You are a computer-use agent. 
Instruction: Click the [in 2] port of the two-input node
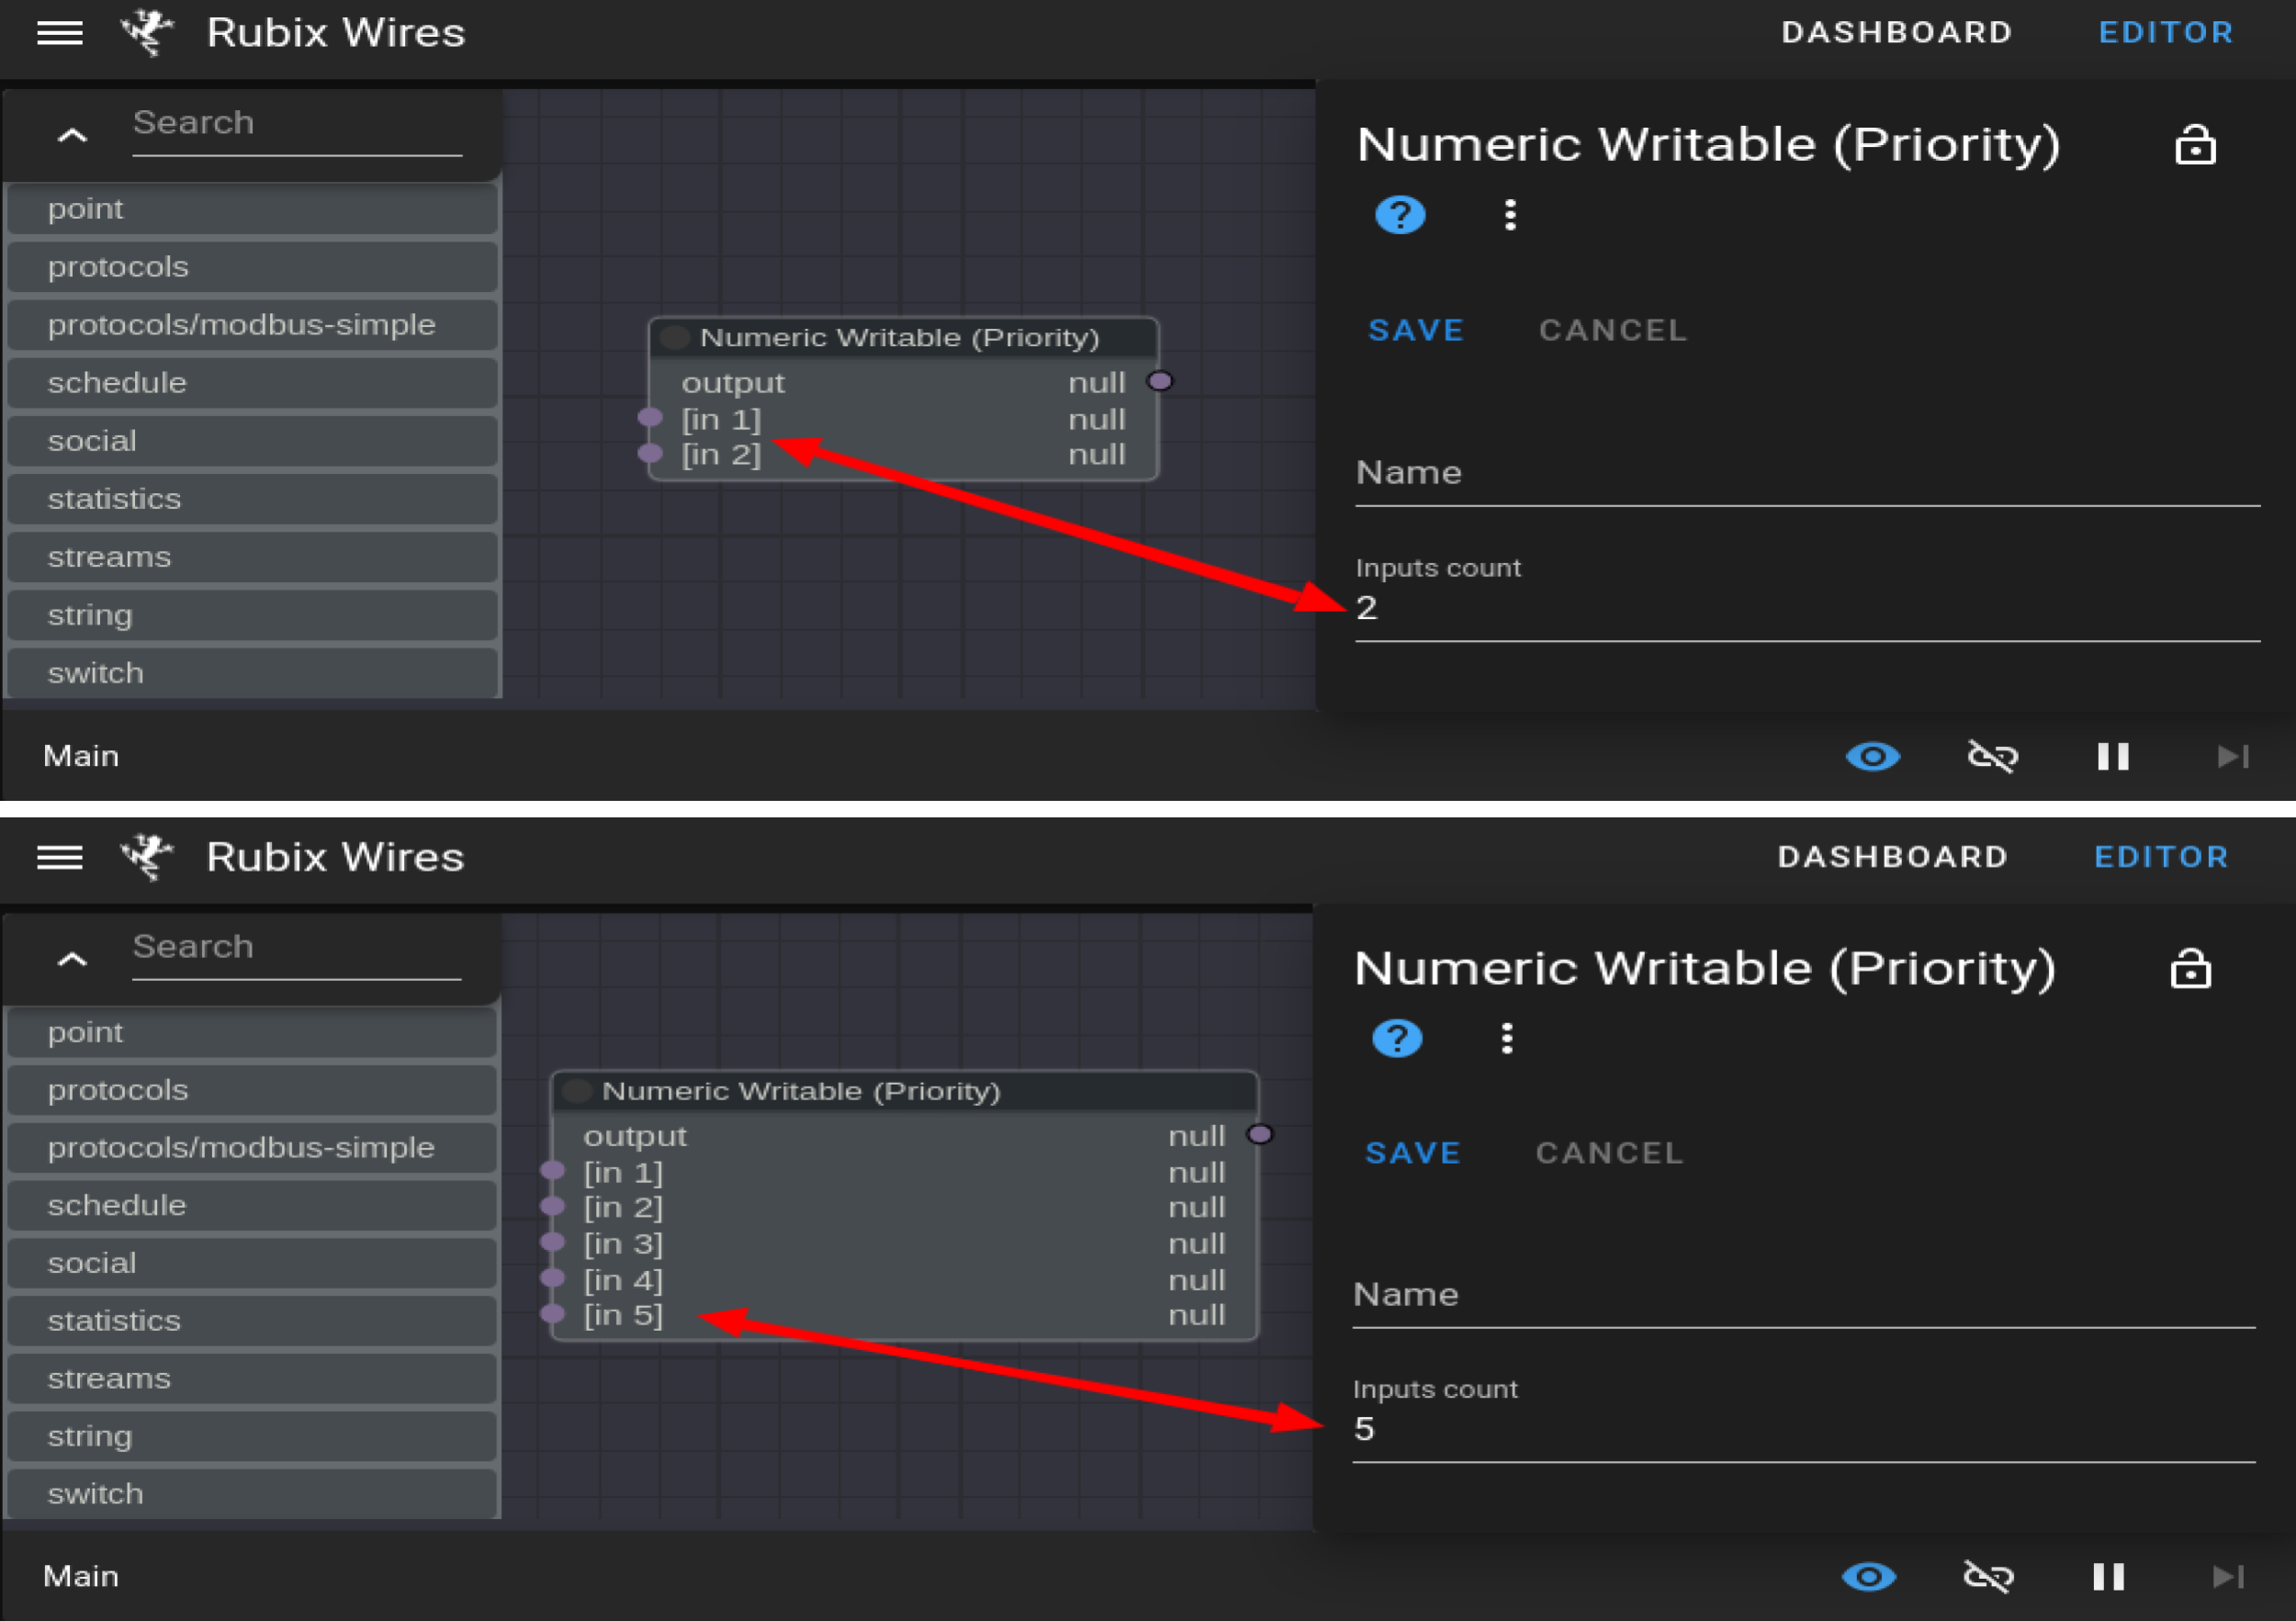pyautogui.click(x=650, y=453)
